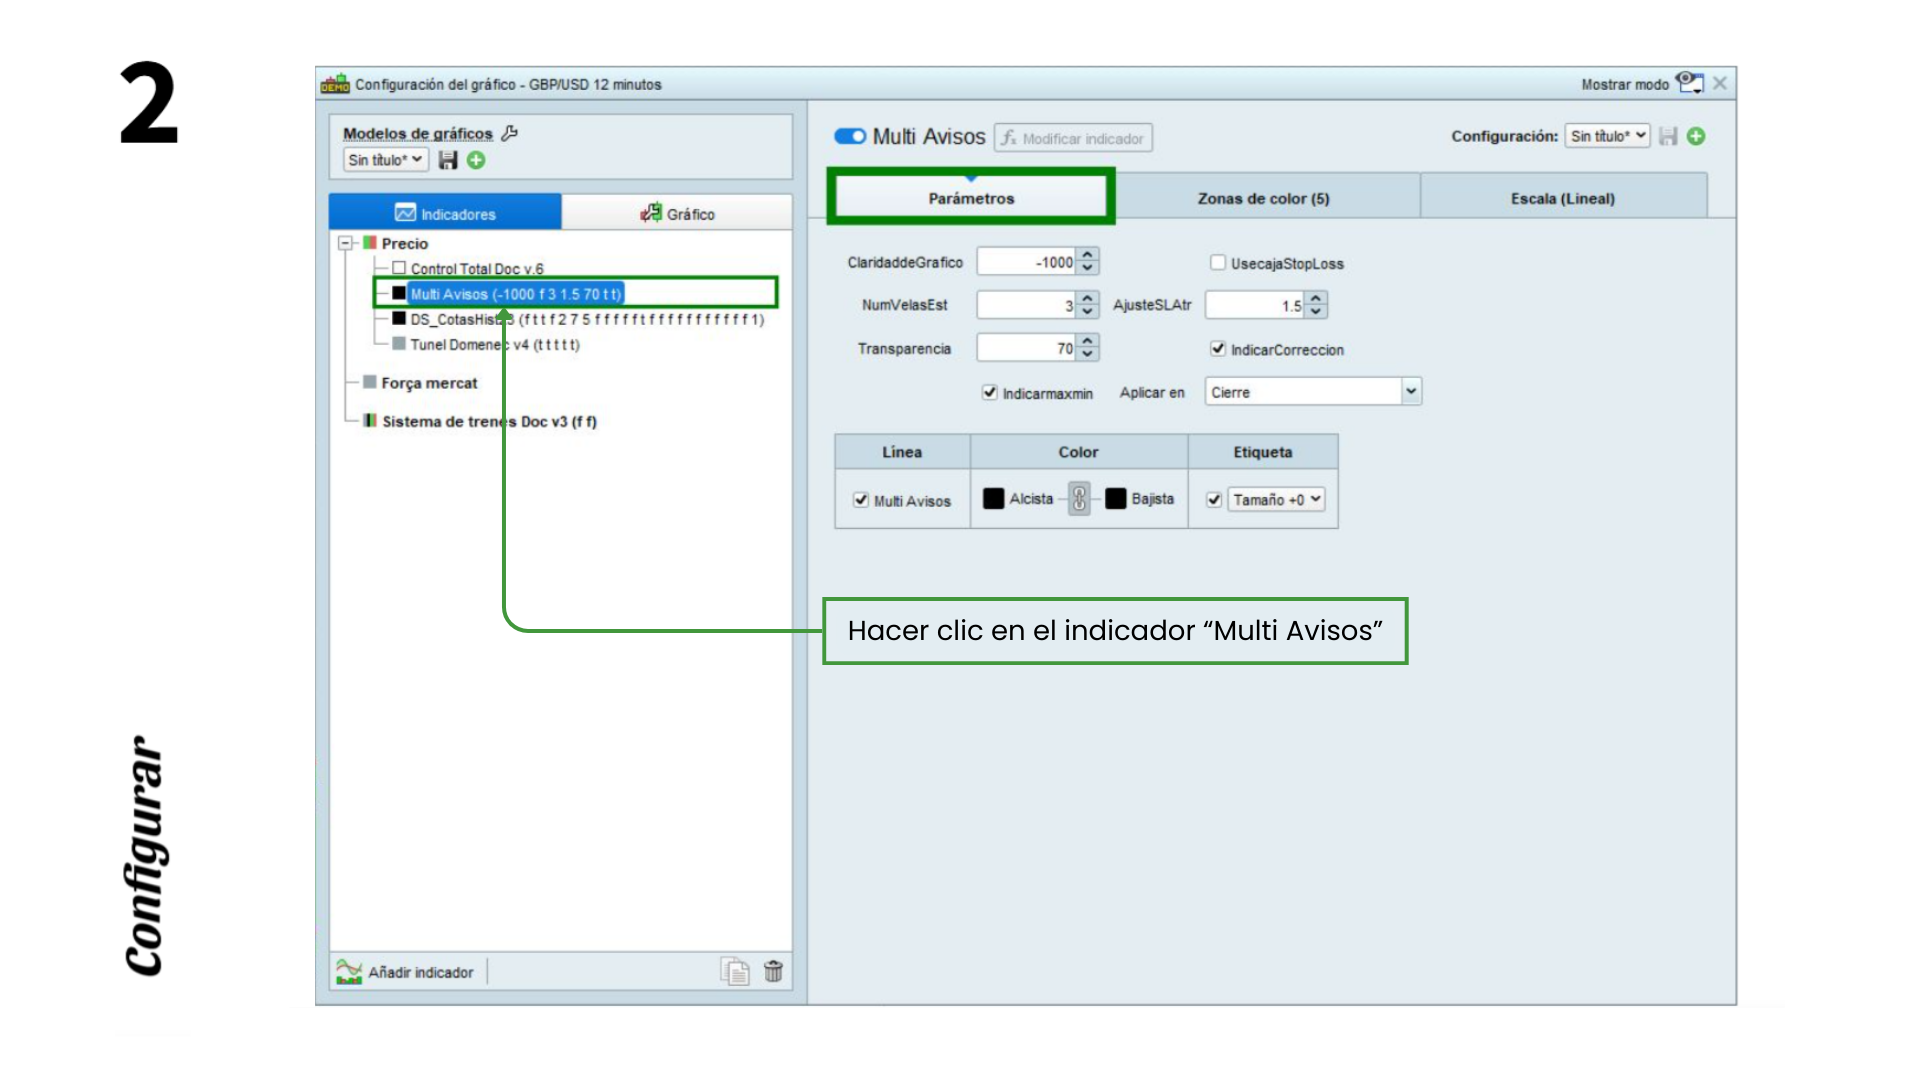Click the green plus next to Configuración

point(1696,137)
